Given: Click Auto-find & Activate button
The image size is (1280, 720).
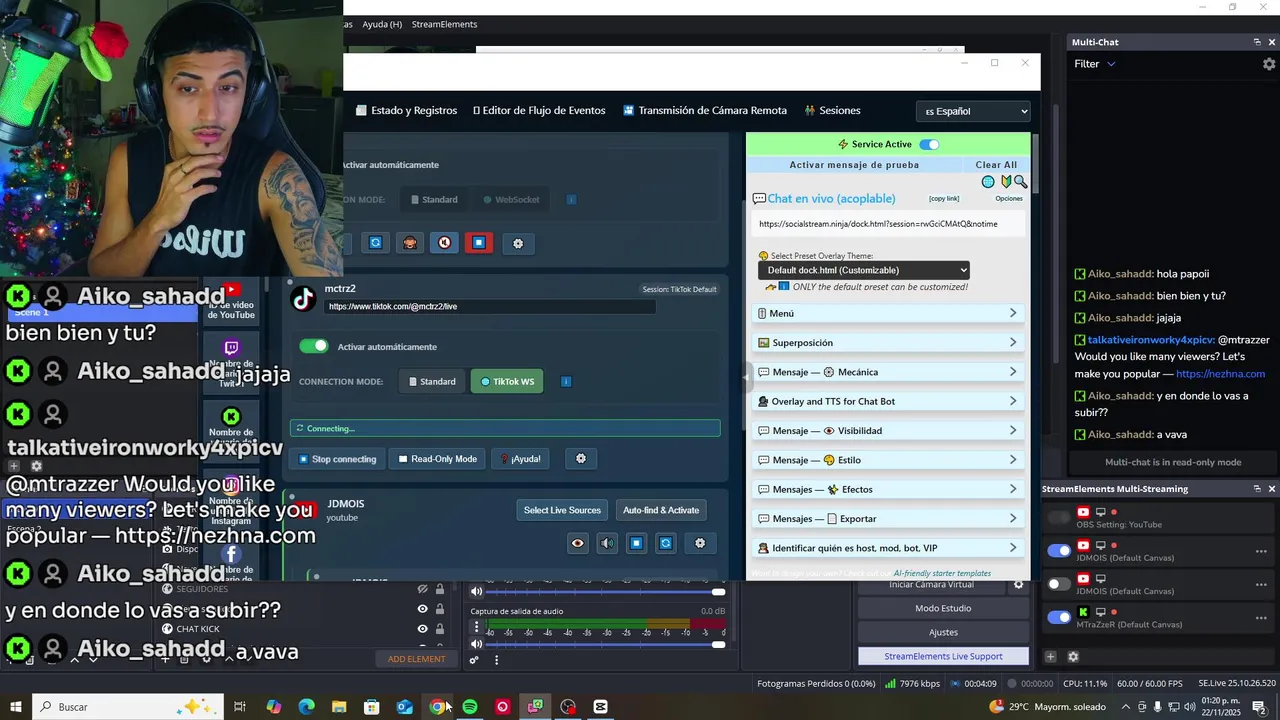Looking at the screenshot, I should [661, 510].
